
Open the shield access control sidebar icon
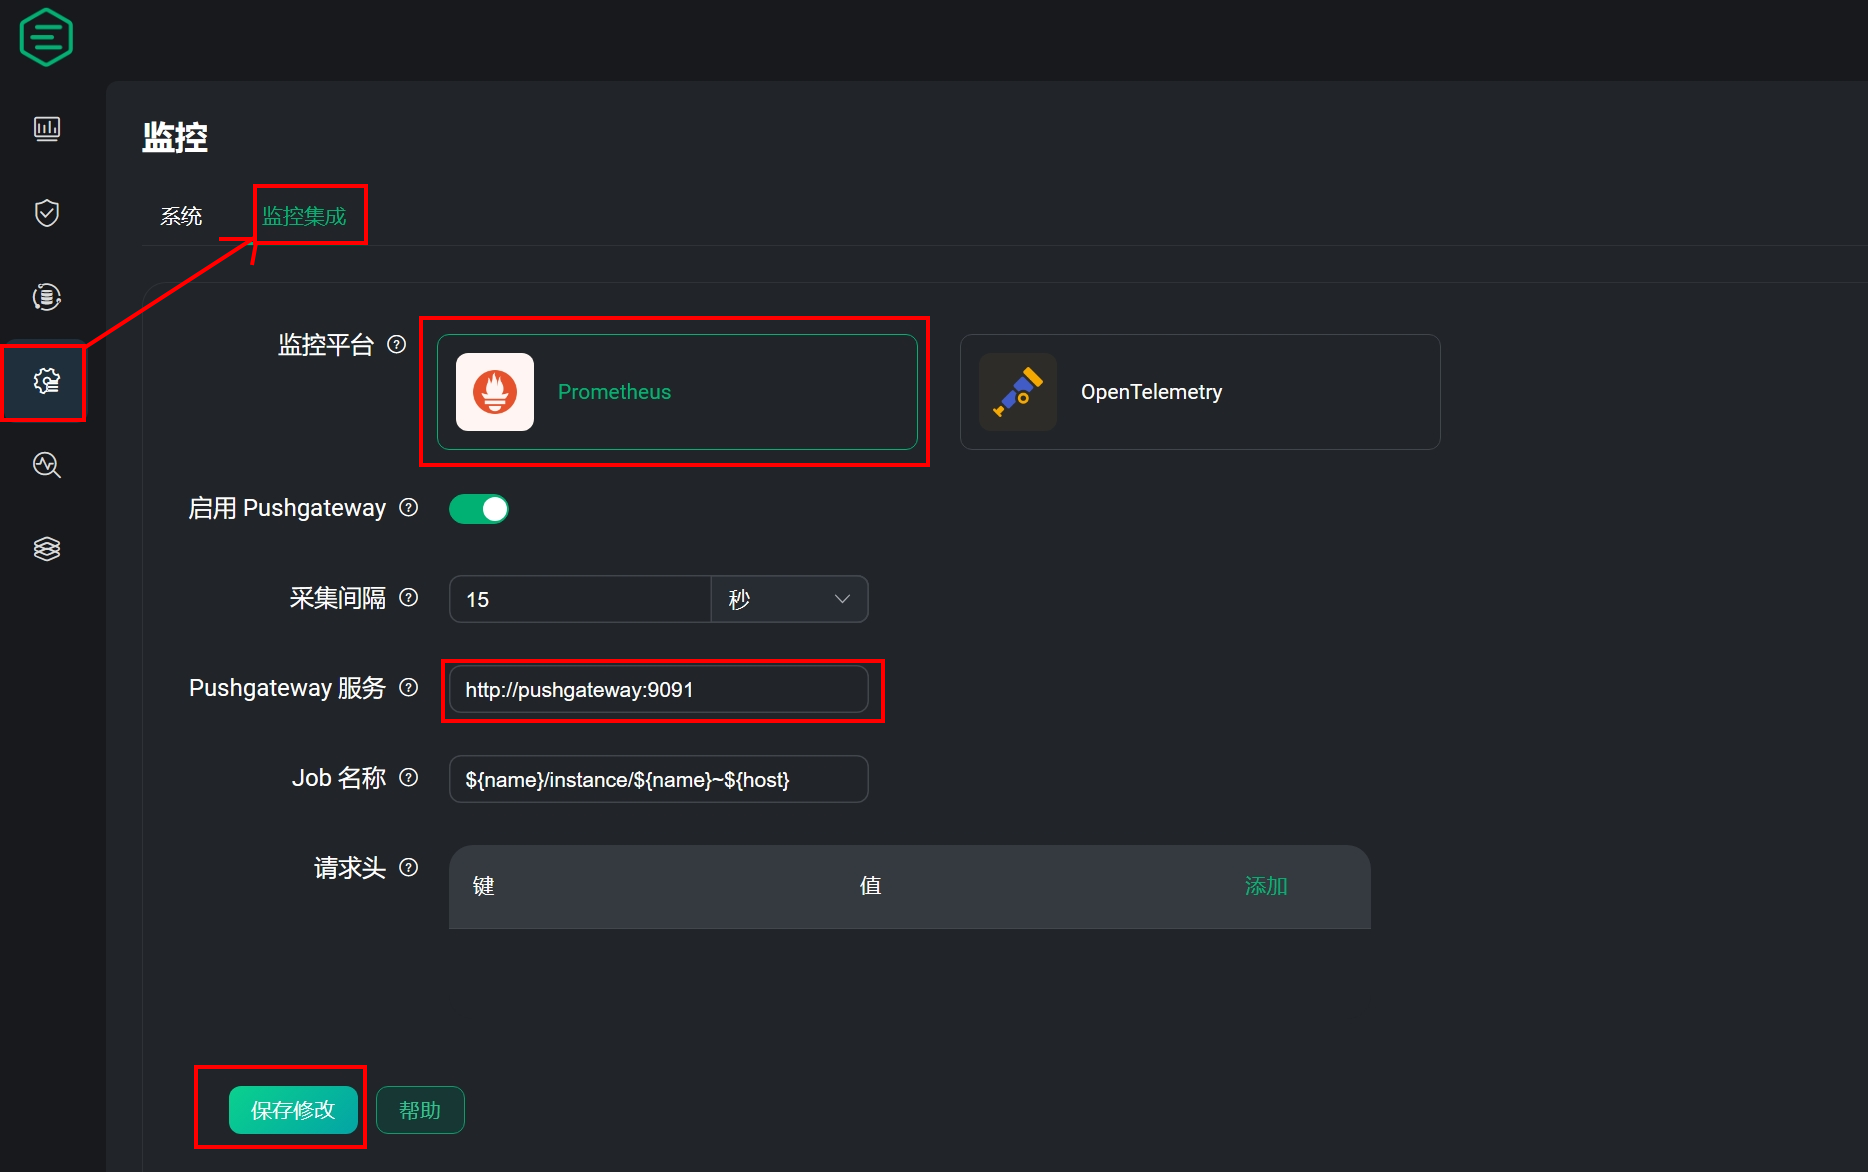47,213
